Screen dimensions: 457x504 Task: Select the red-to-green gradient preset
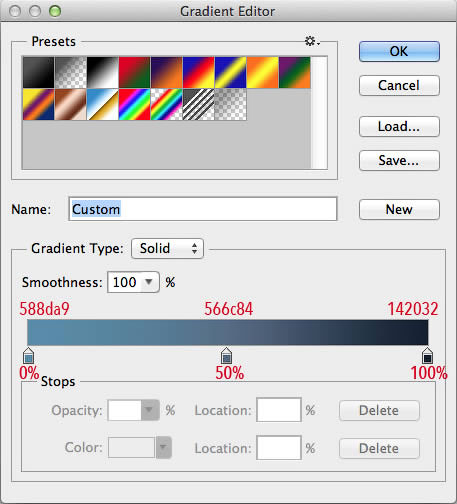[135, 72]
